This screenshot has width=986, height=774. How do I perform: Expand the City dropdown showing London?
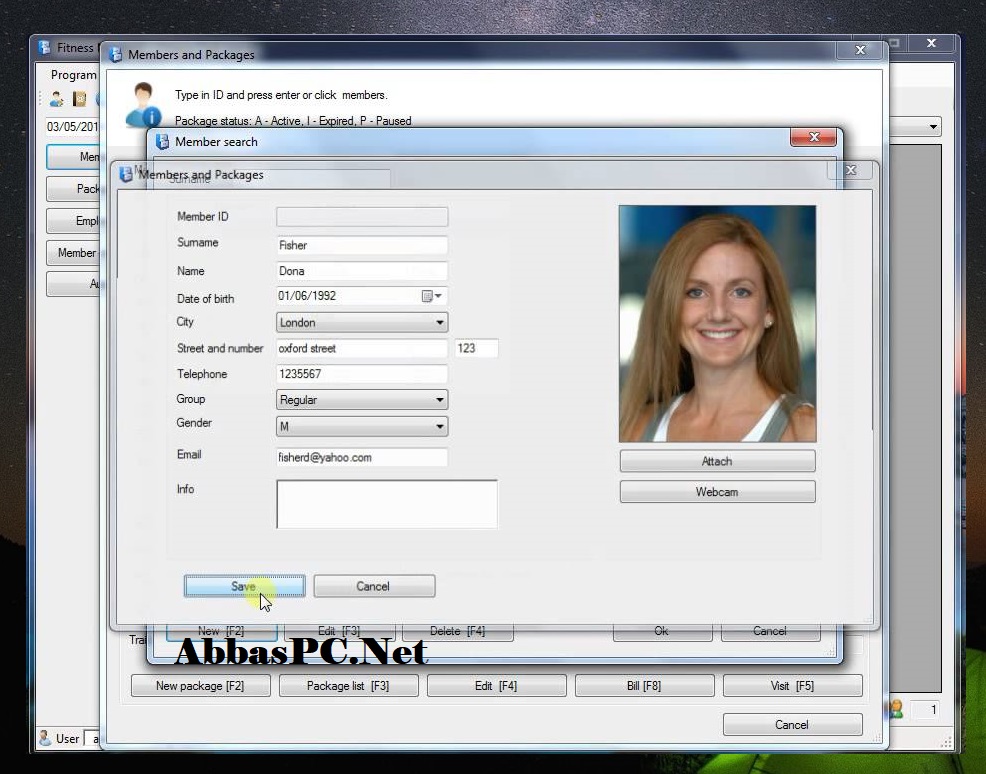point(440,323)
